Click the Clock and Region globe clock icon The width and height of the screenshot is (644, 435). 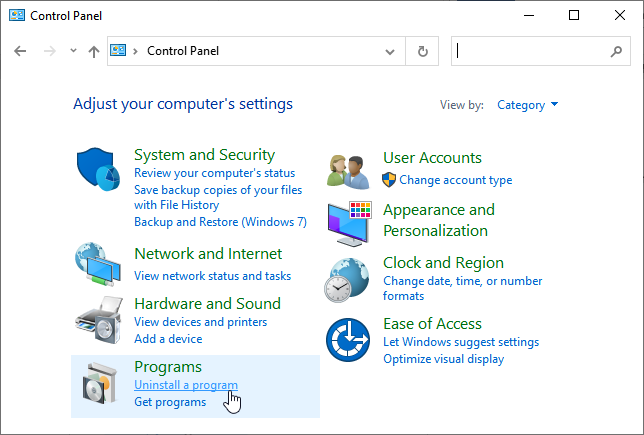click(x=346, y=280)
